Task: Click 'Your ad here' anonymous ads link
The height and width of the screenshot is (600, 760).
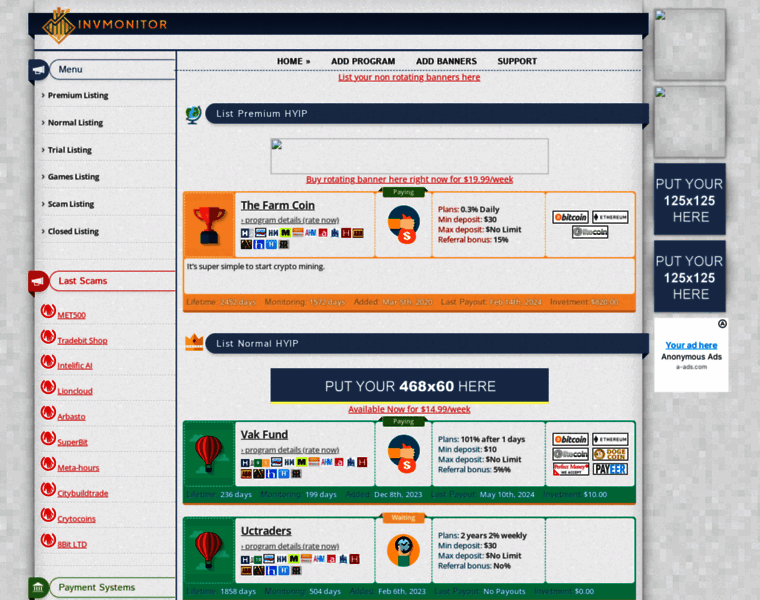Action: (691, 345)
